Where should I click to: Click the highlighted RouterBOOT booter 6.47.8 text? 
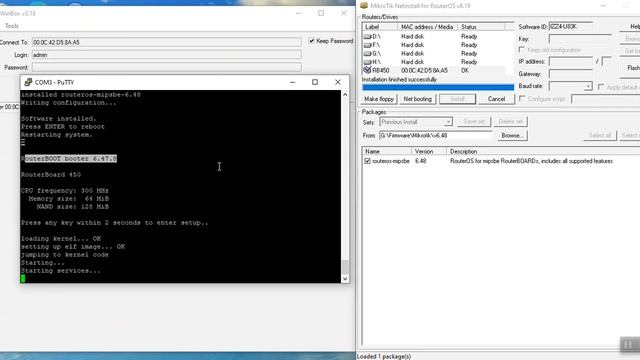(x=71, y=158)
